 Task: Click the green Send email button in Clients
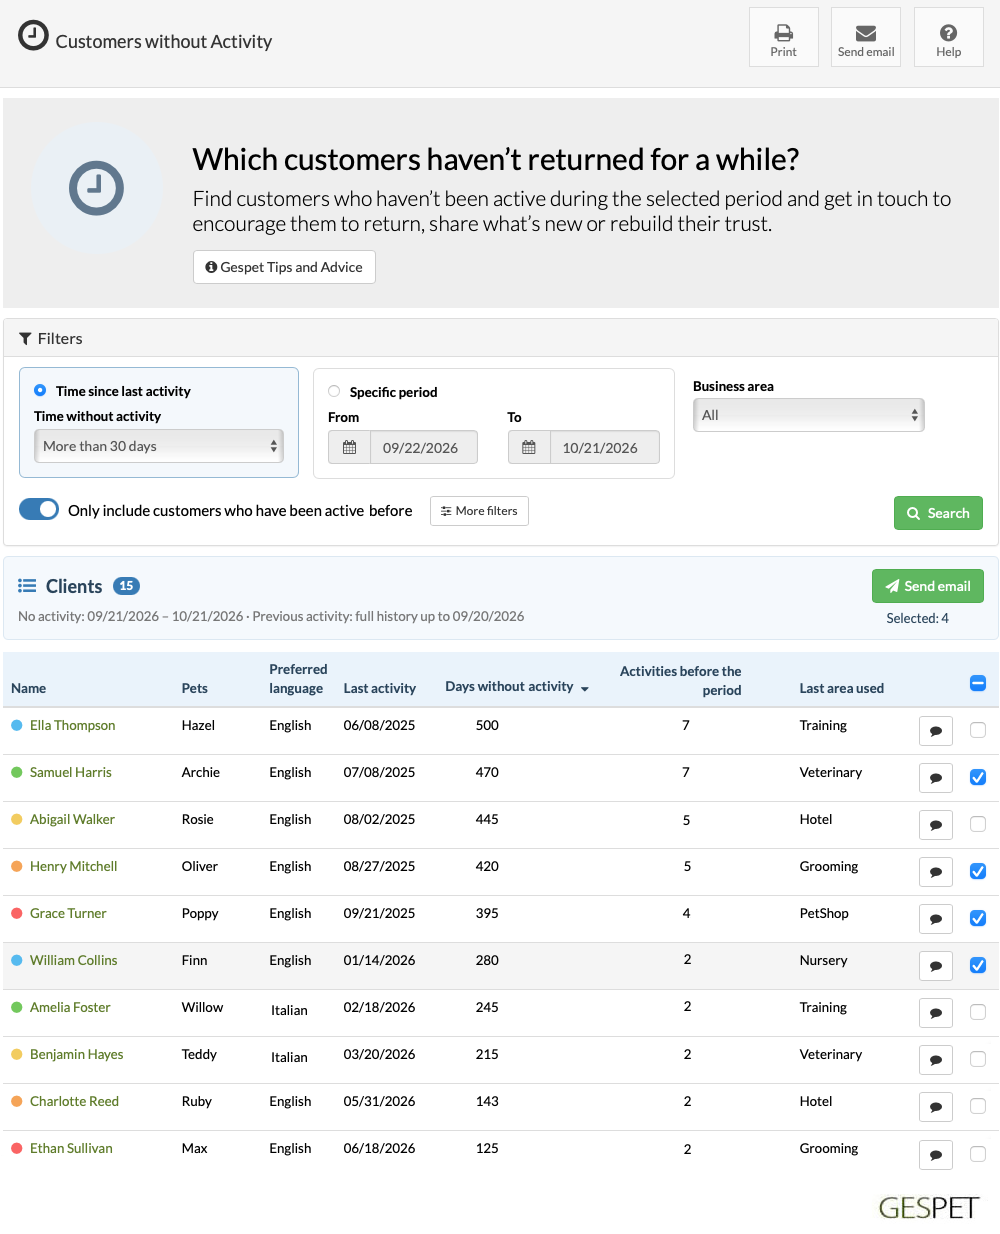[928, 586]
